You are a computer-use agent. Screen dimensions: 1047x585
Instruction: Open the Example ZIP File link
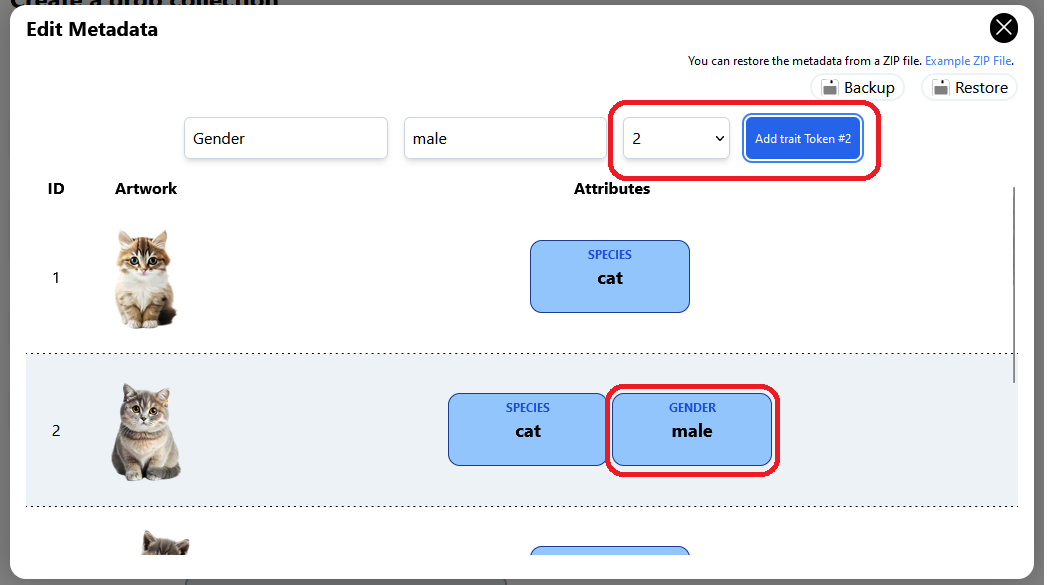[x=968, y=61]
